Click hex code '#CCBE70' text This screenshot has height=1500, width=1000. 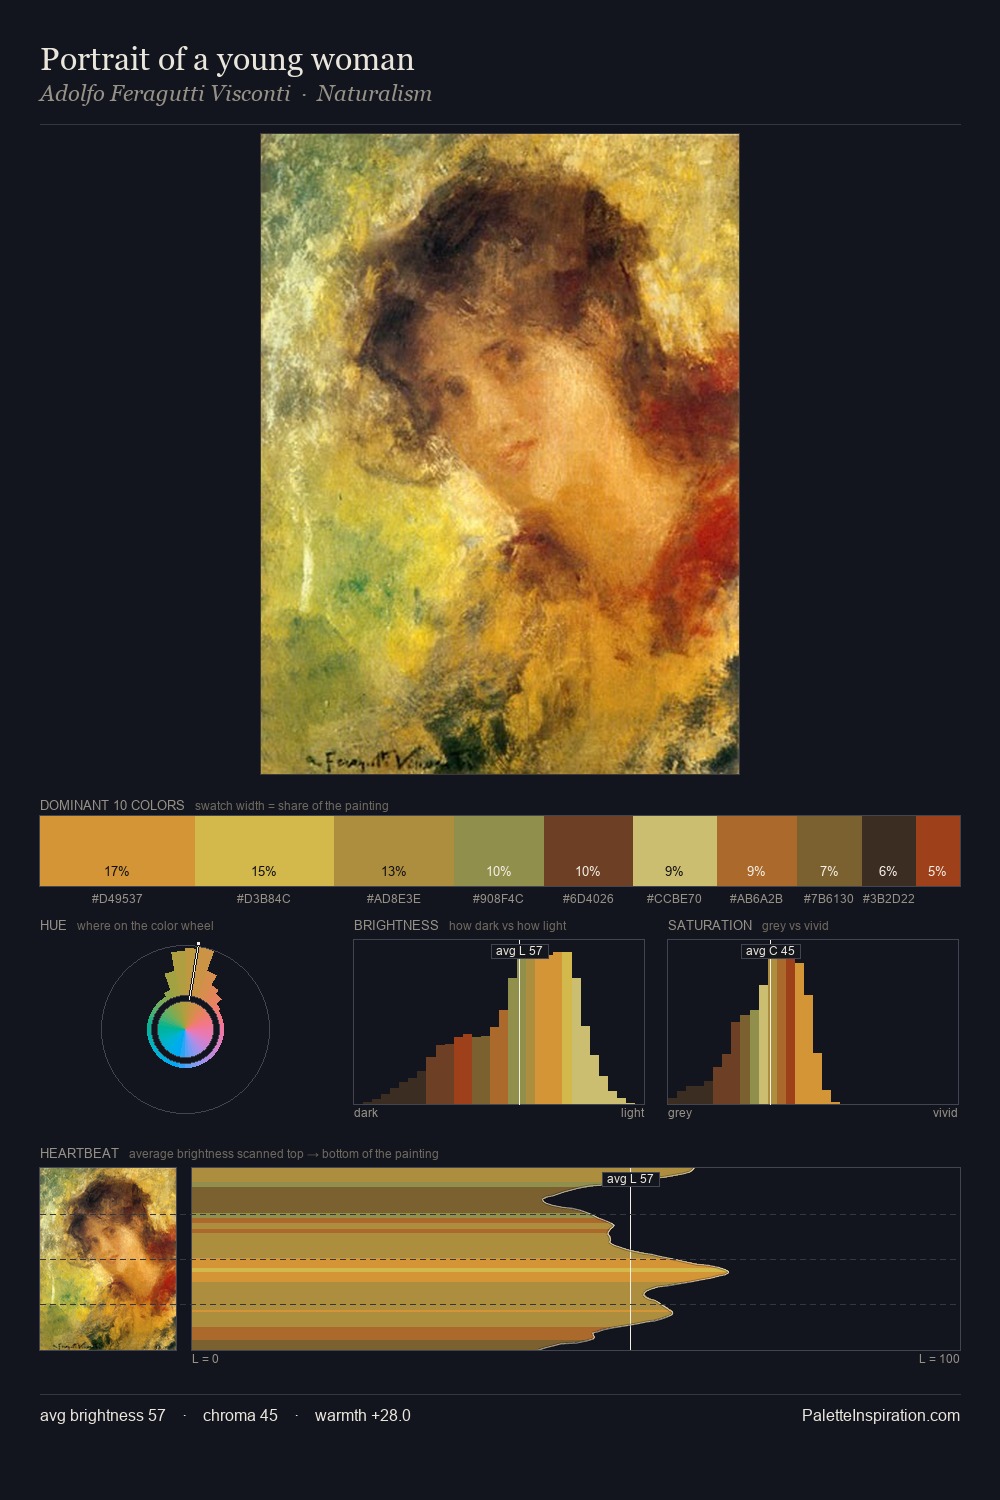coord(674,899)
